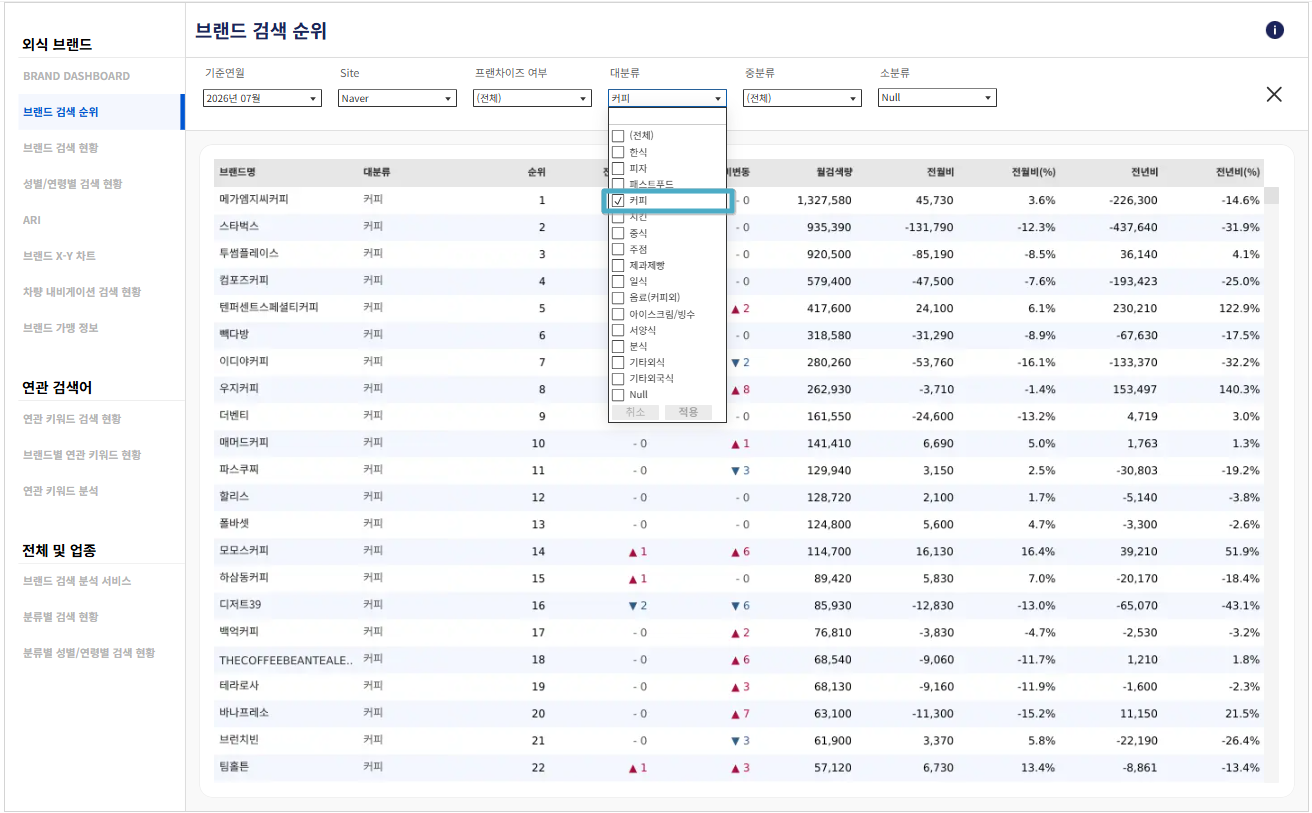Open 연관 키워드 분석 page
Viewport: 1312px width, 813px height.
(61, 491)
